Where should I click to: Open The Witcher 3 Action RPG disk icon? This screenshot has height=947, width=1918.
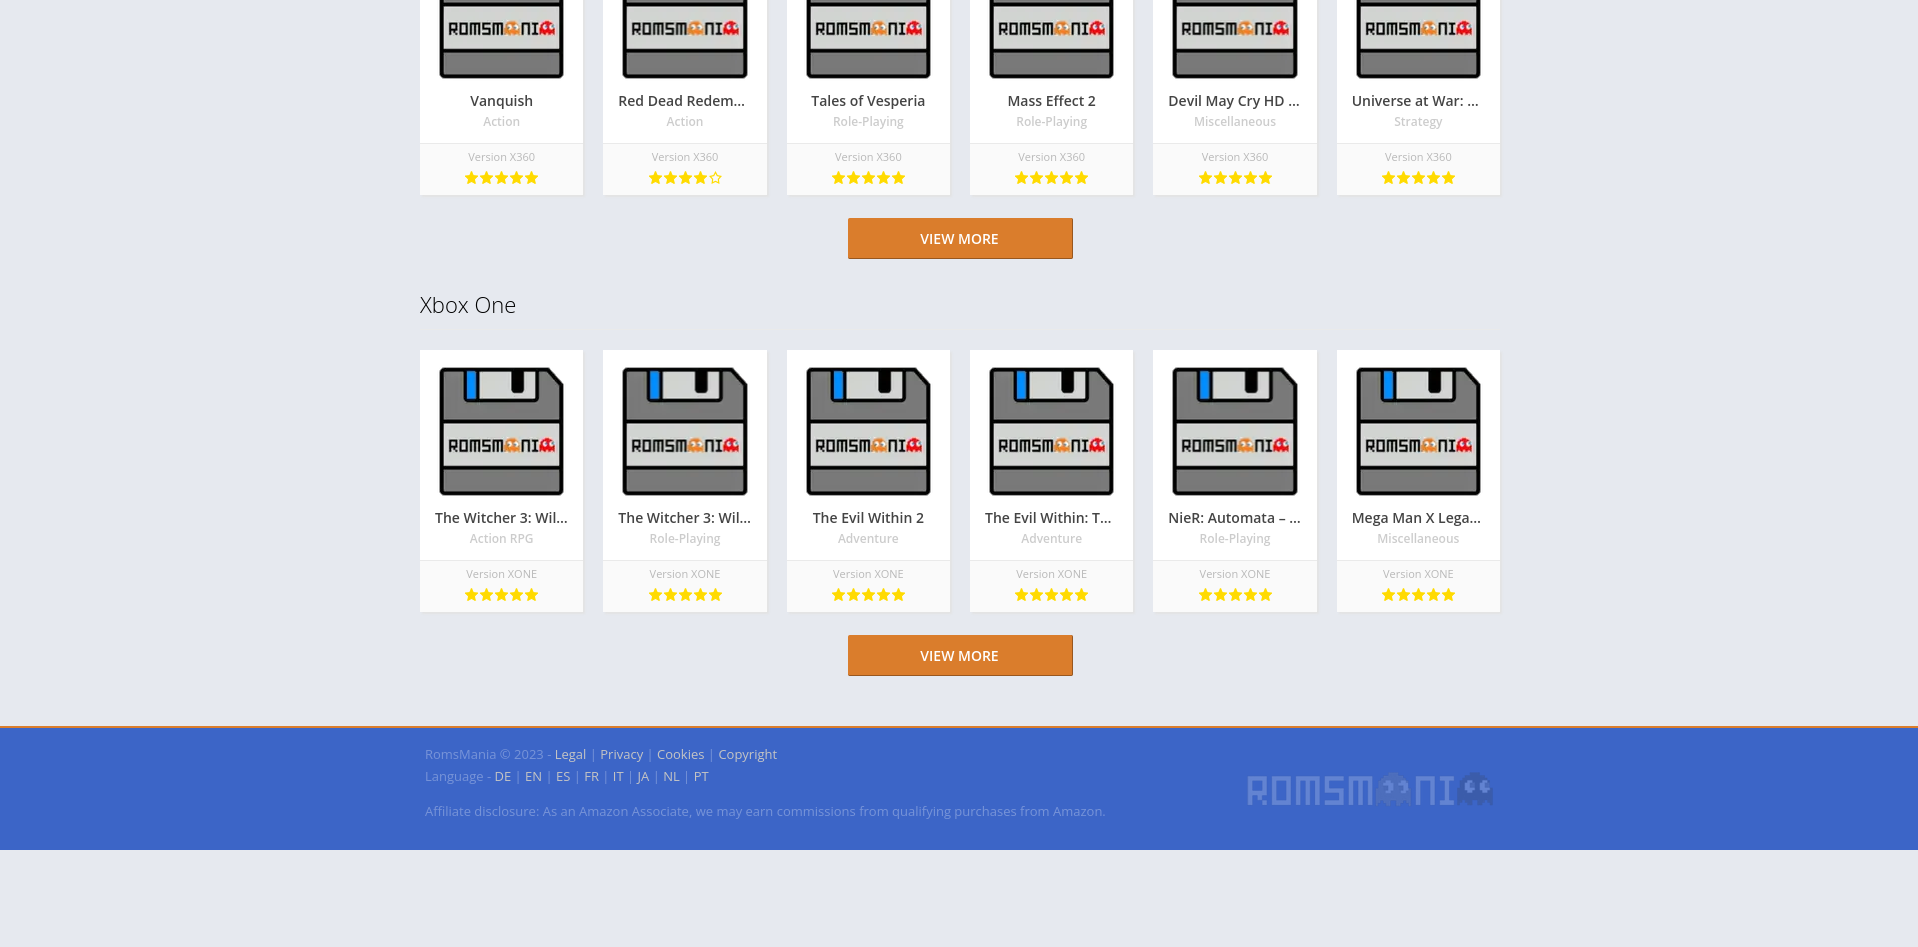coord(501,430)
